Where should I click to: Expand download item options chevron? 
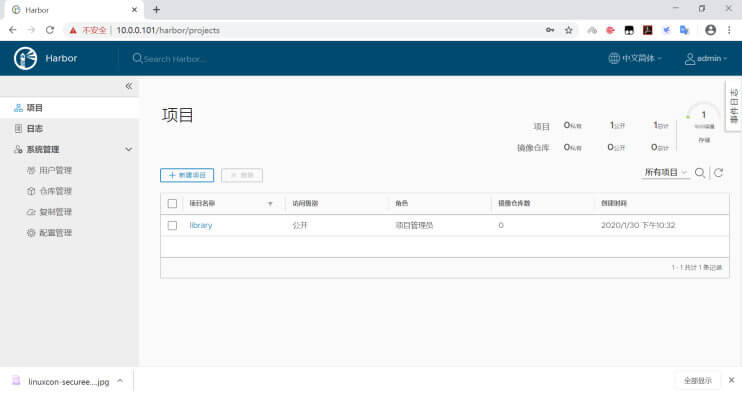click(x=120, y=381)
